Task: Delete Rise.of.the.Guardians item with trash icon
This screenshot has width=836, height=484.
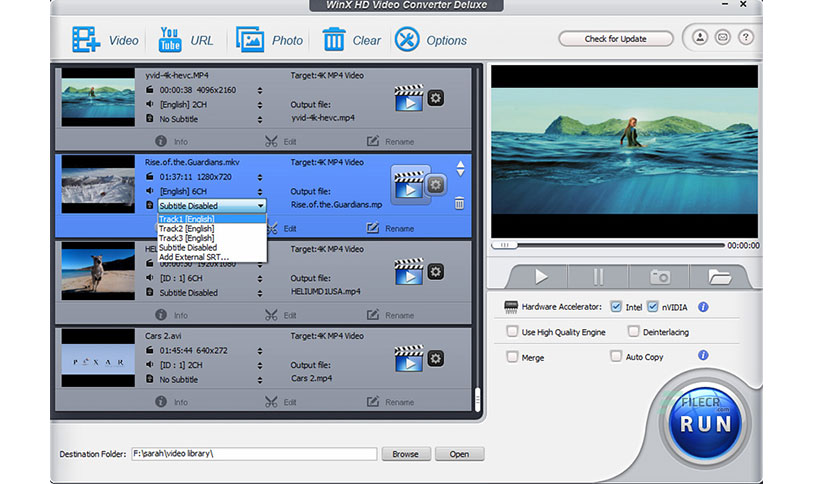Action: [459, 203]
